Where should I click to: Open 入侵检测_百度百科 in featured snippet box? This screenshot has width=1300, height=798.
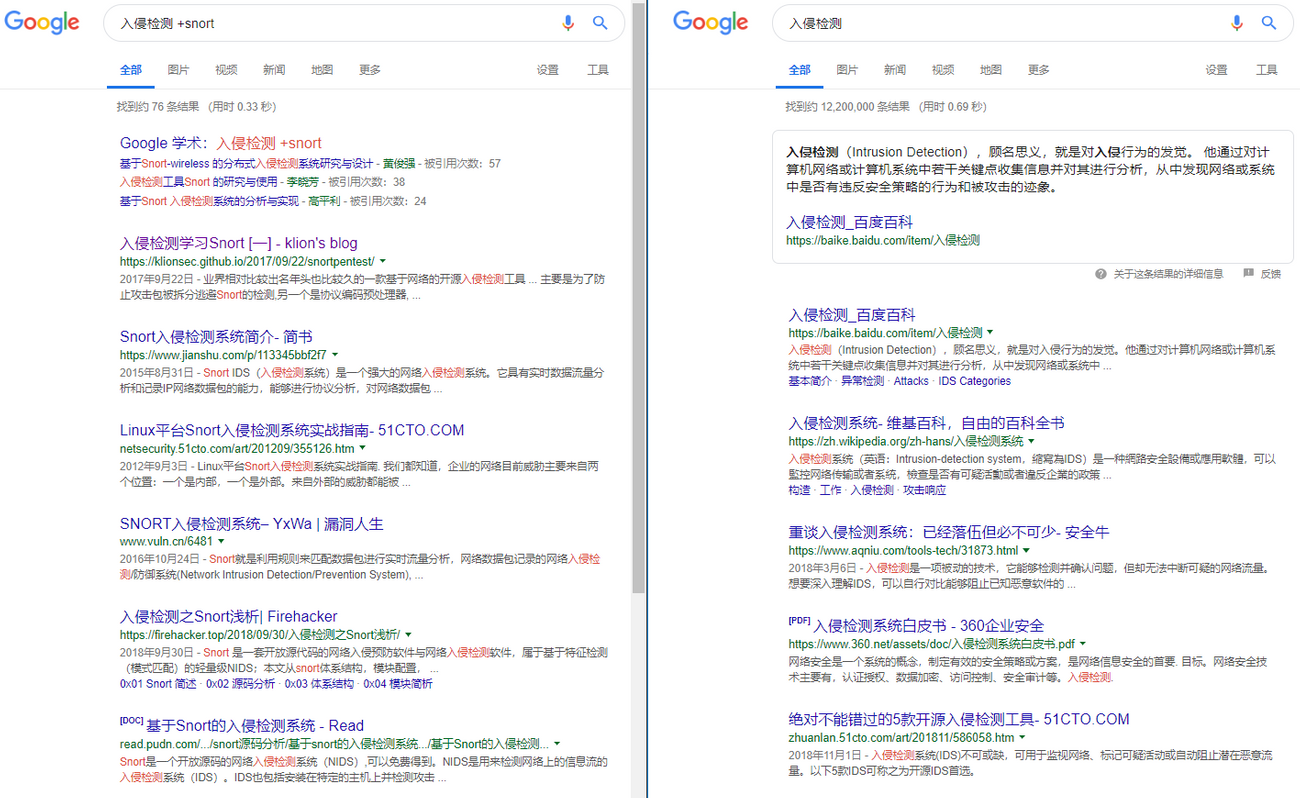[850, 222]
